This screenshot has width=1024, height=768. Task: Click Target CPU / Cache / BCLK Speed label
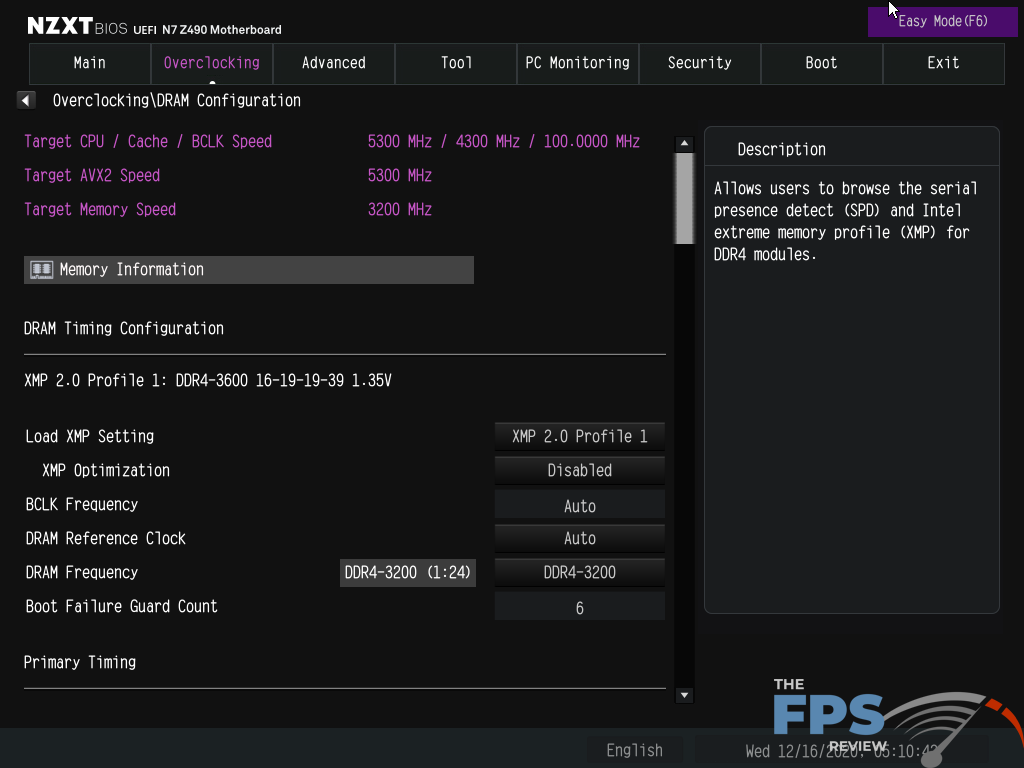(x=148, y=142)
